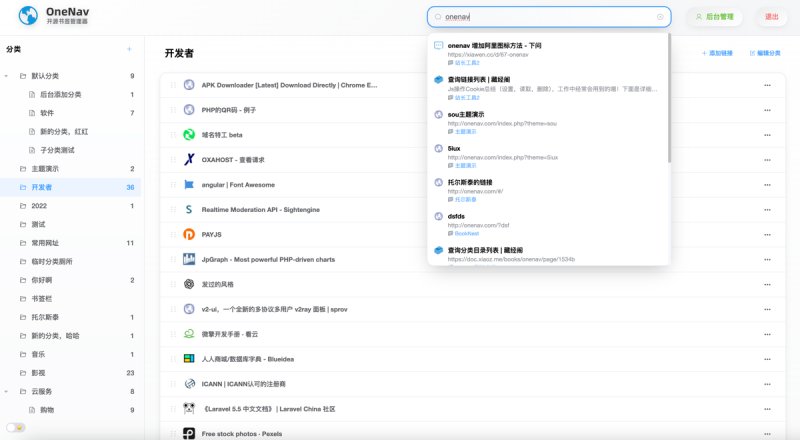Click the 发过的风格 row icon
800x440 pixels.
[189, 284]
